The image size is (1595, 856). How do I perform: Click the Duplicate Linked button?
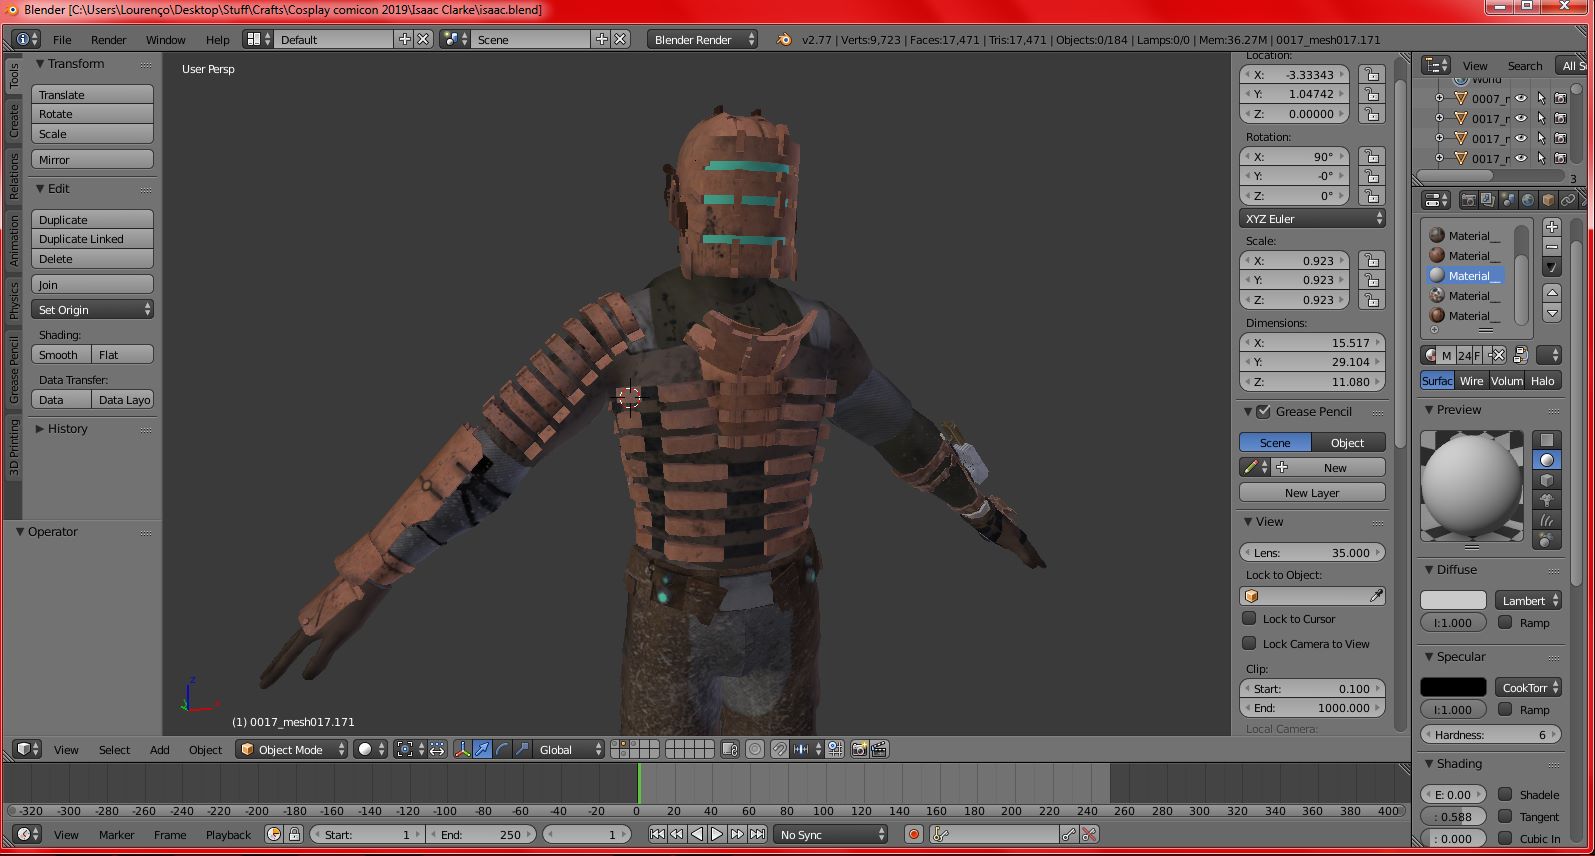coord(92,239)
